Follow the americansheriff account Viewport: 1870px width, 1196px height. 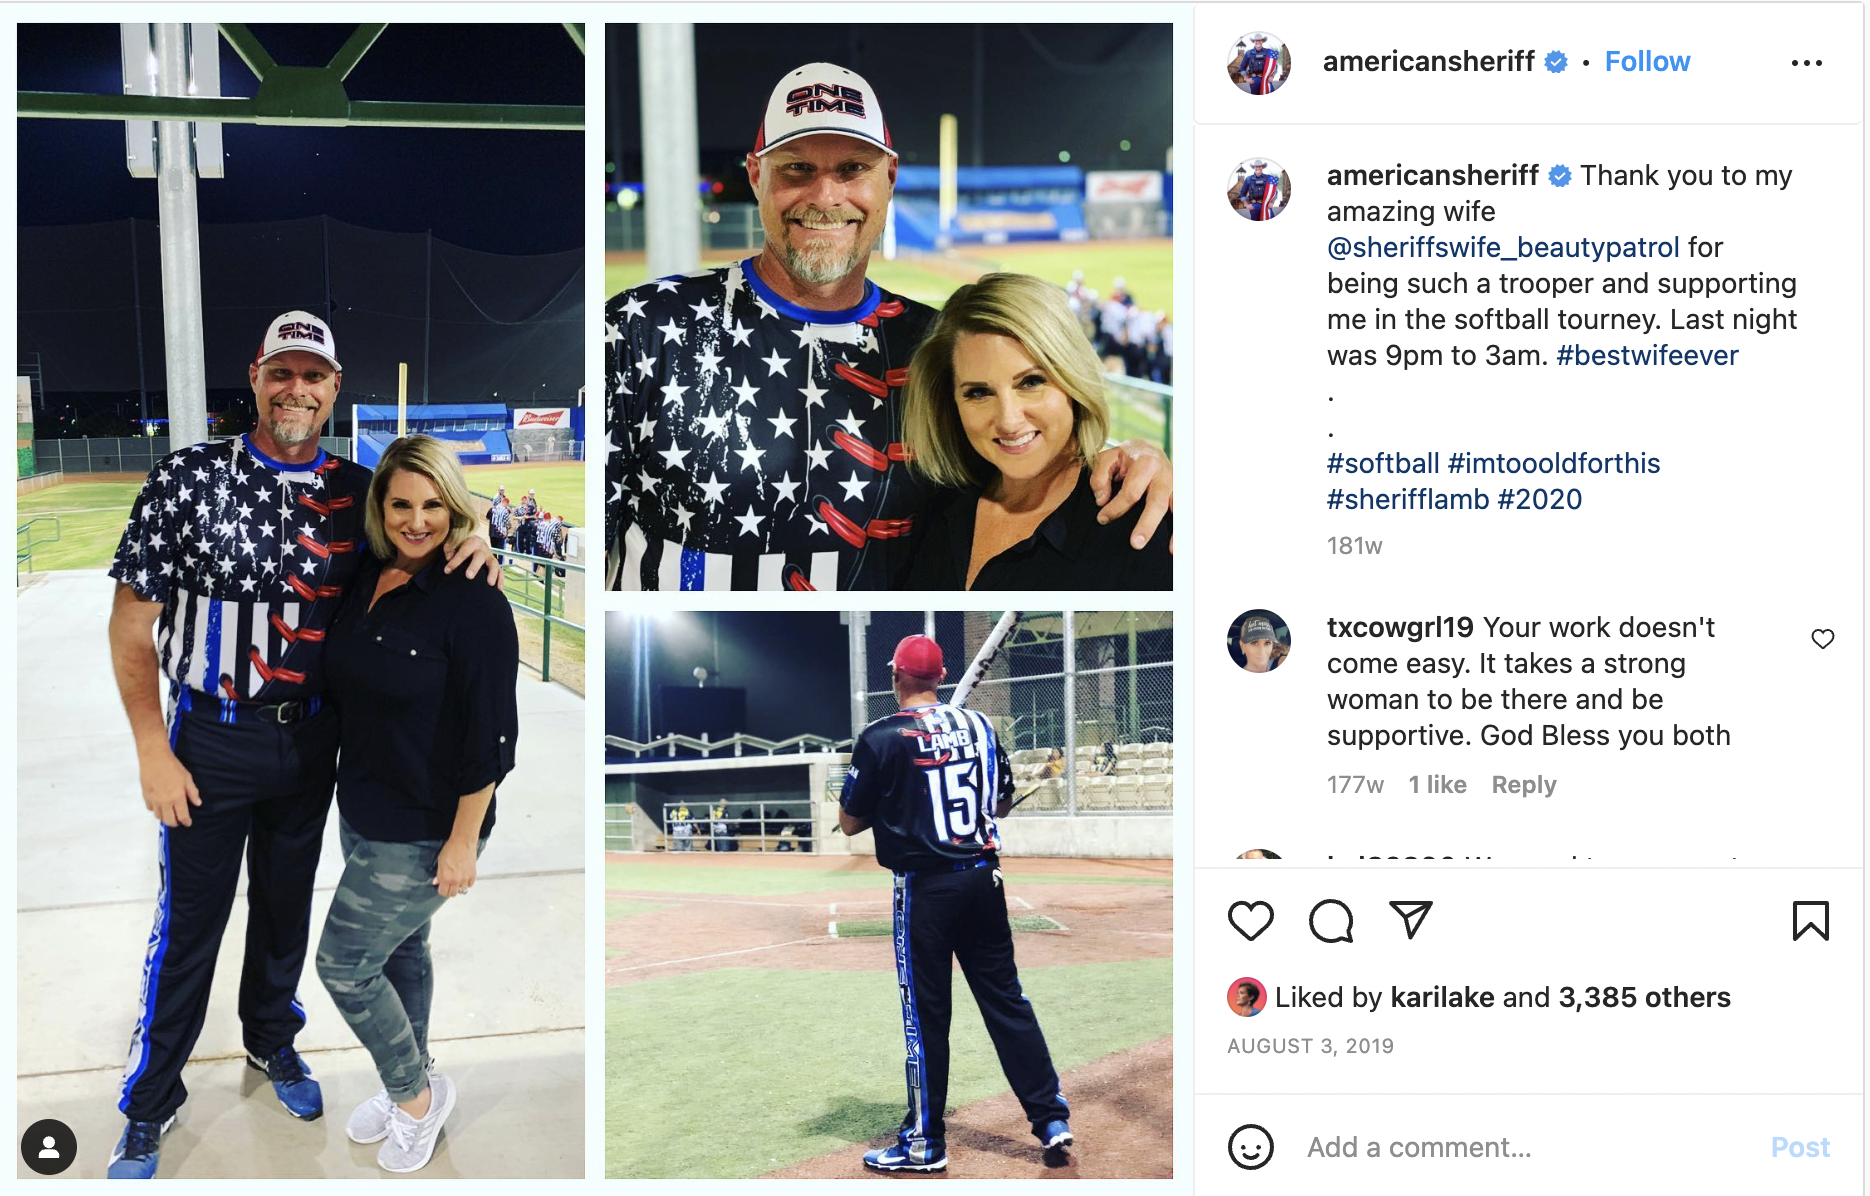click(x=1647, y=62)
